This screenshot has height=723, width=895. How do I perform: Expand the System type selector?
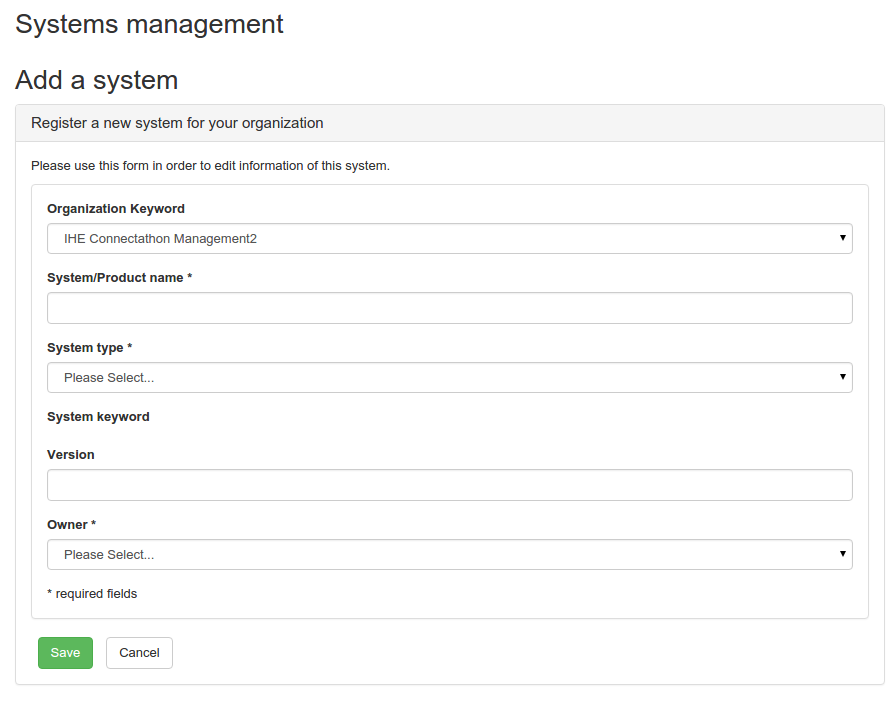point(449,377)
